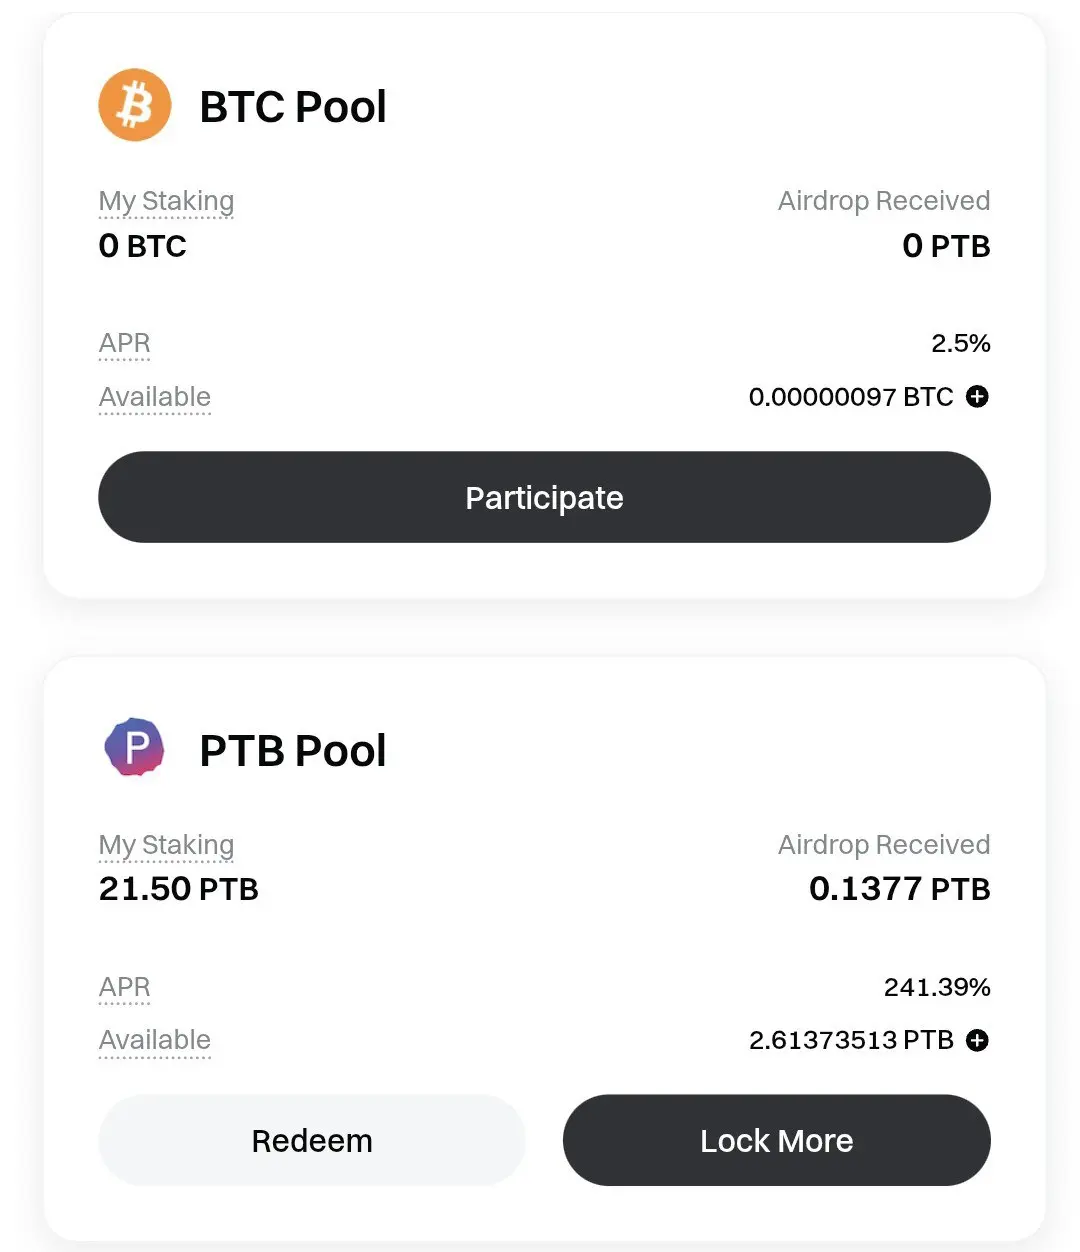
Task: Click APR label in BTC Pool
Action: 125,344
